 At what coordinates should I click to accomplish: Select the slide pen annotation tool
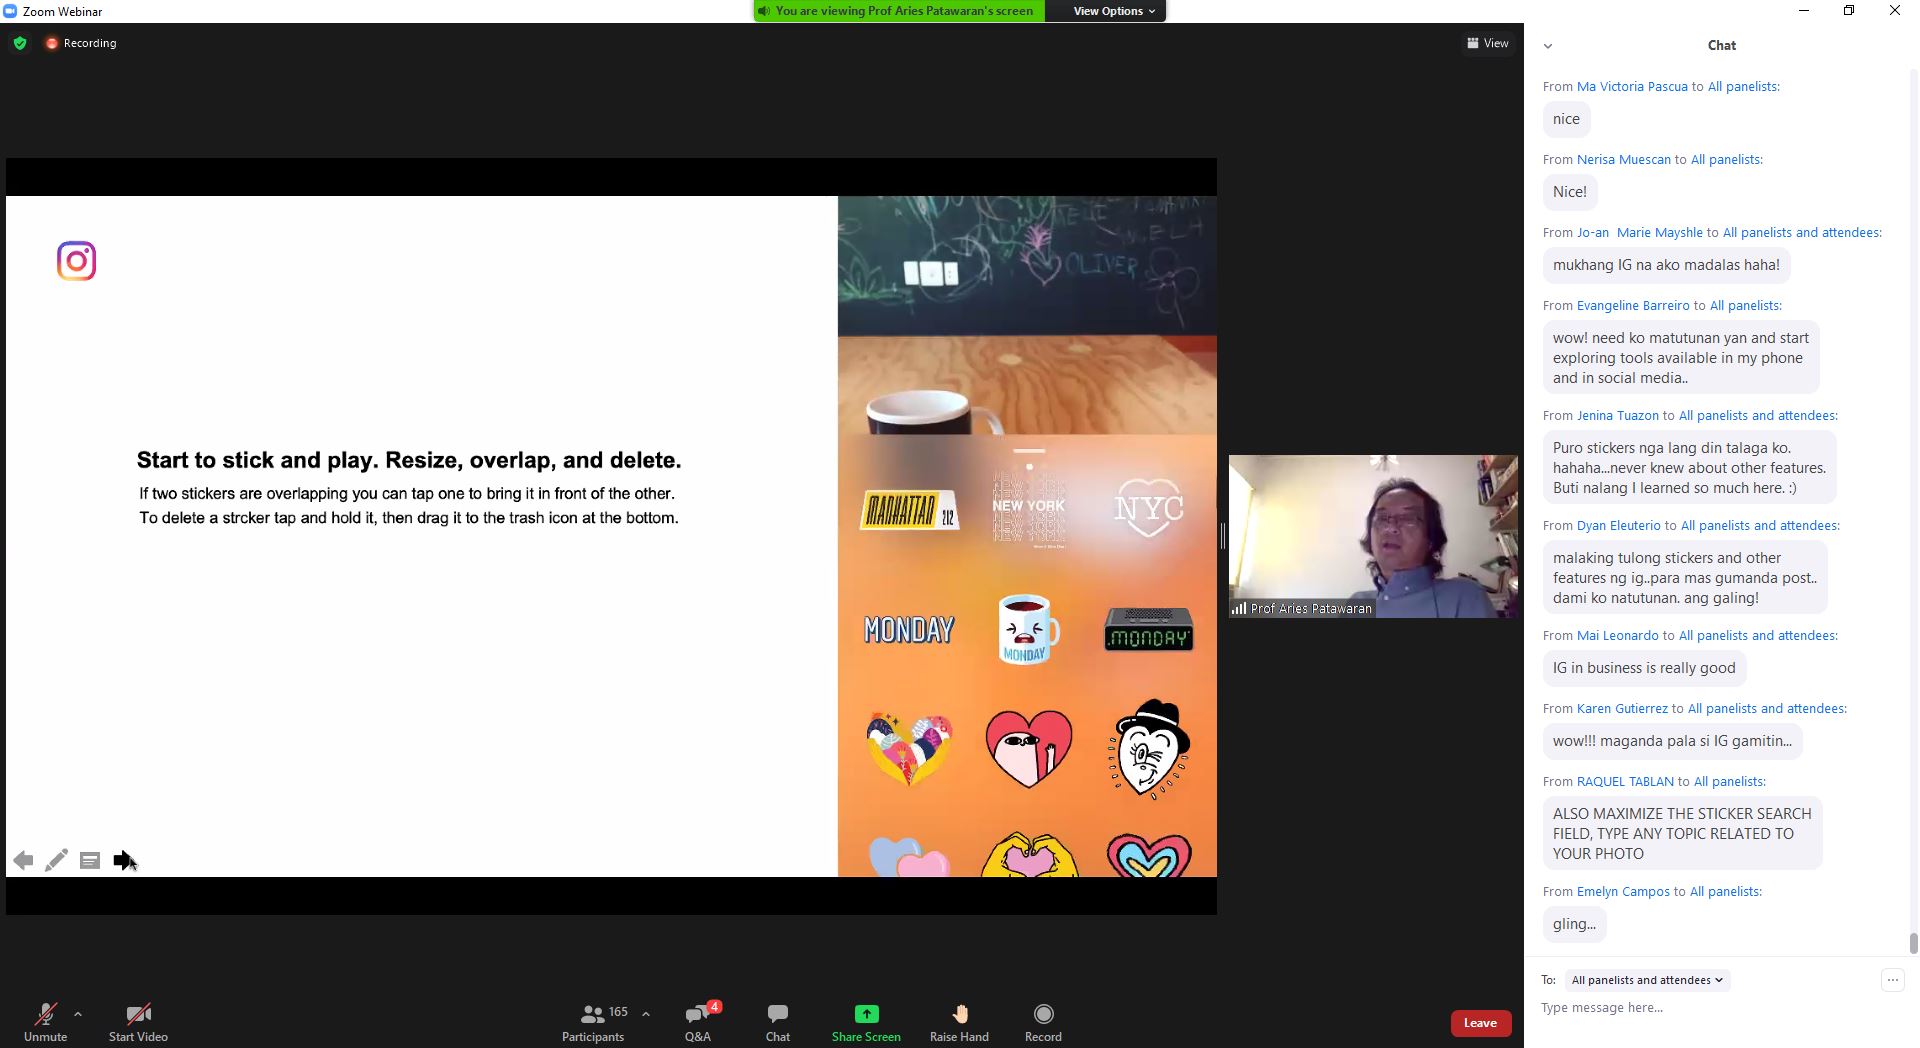(56, 860)
